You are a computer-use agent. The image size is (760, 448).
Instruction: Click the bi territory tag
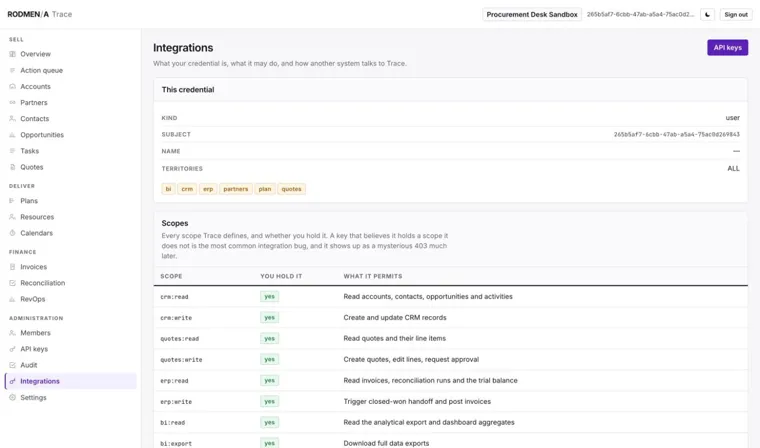(168, 189)
